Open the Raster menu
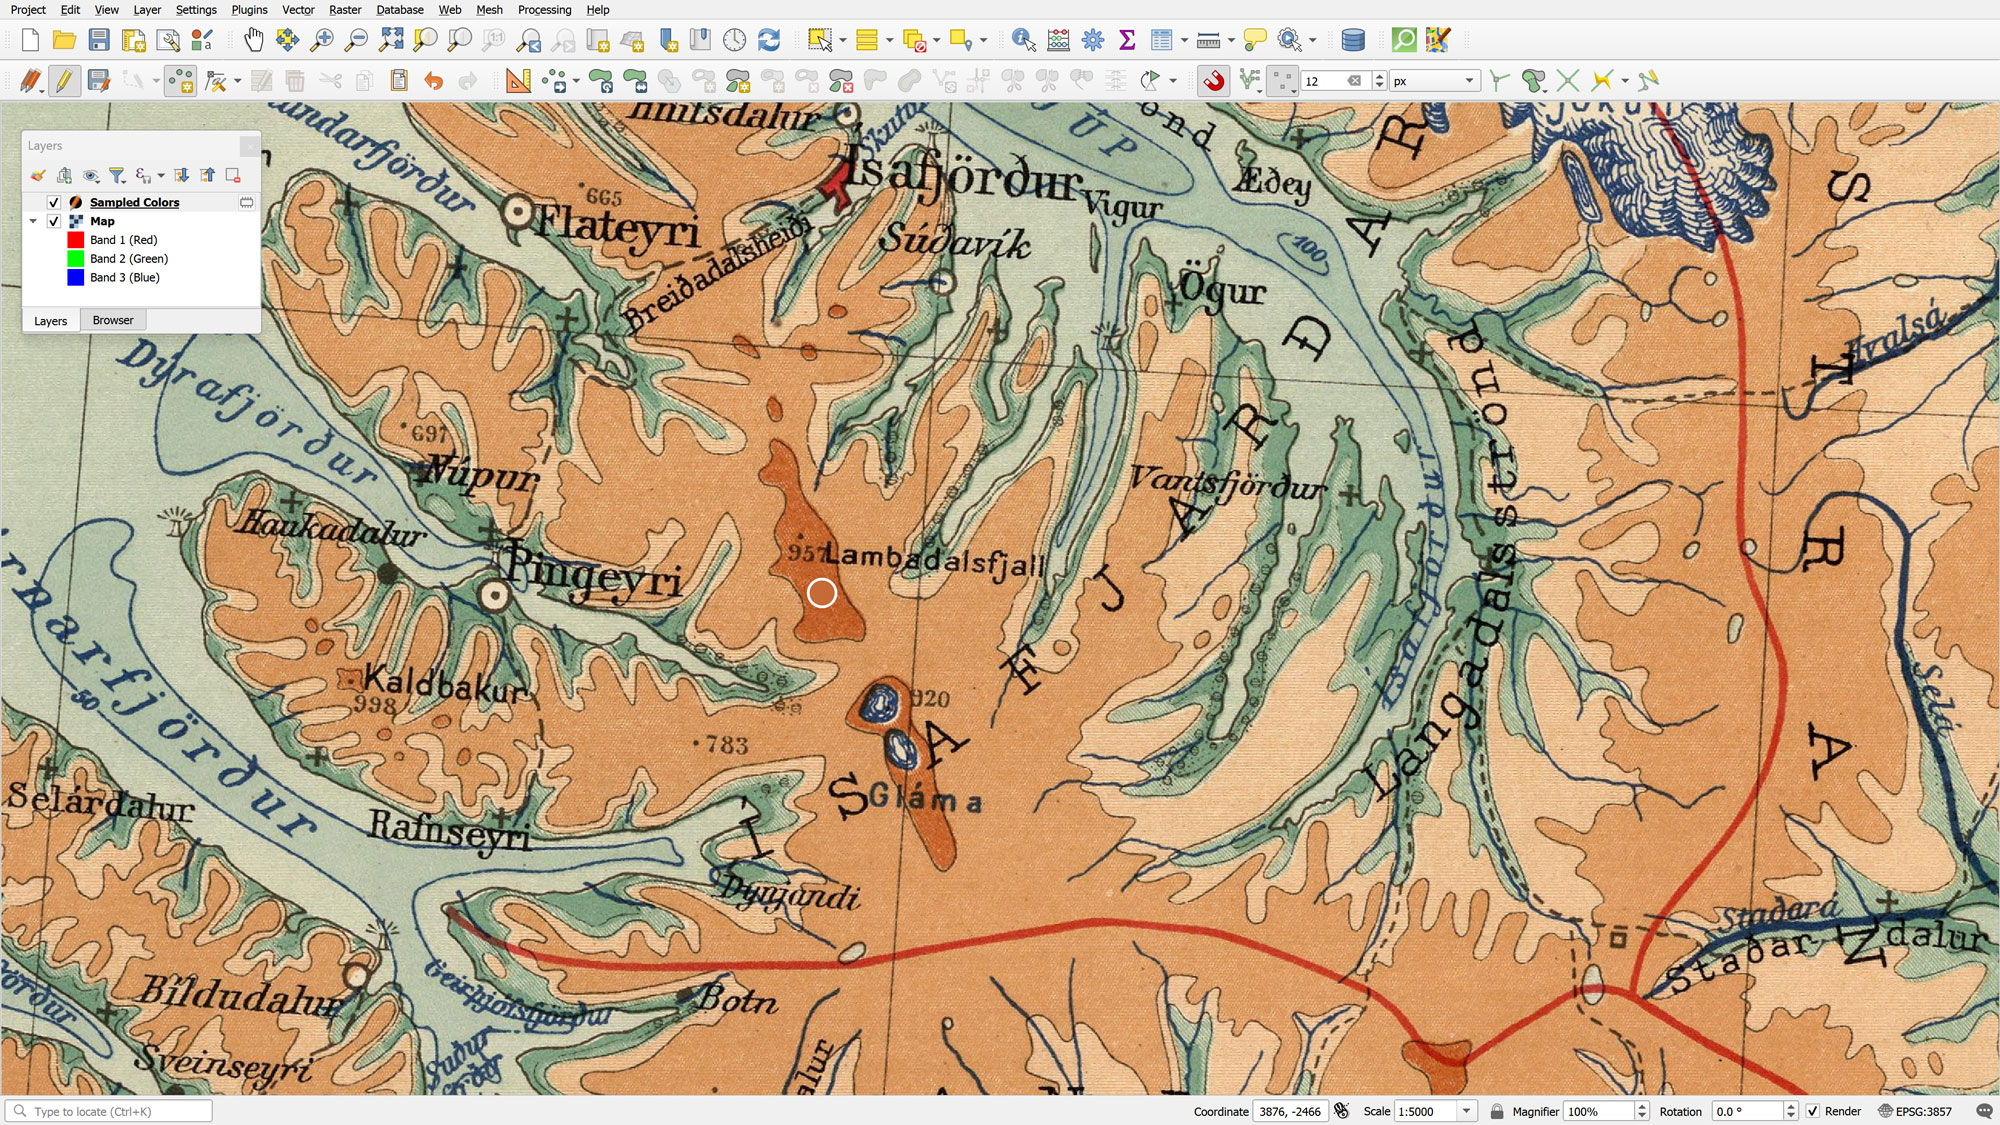The image size is (2000, 1125). pyautogui.click(x=345, y=9)
